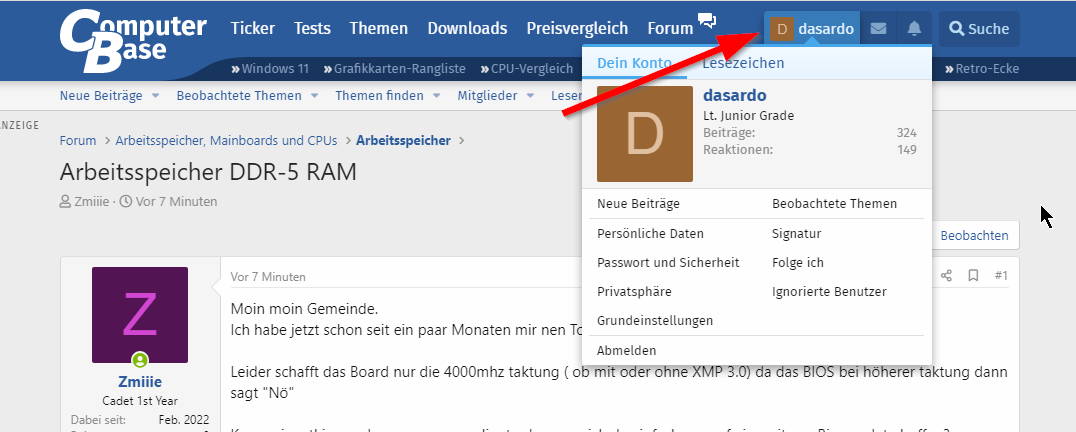
Task: Open dasardo's large D avatar in account menu
Action: (645, 134)
